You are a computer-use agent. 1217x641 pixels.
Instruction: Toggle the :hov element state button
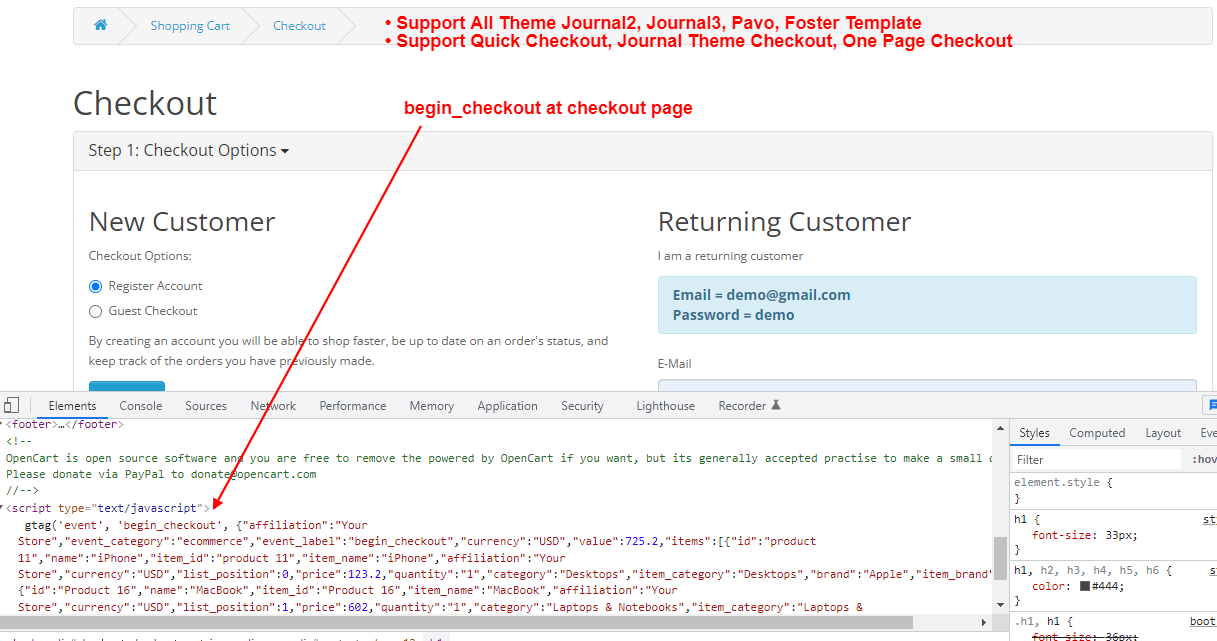[1203, 460]
